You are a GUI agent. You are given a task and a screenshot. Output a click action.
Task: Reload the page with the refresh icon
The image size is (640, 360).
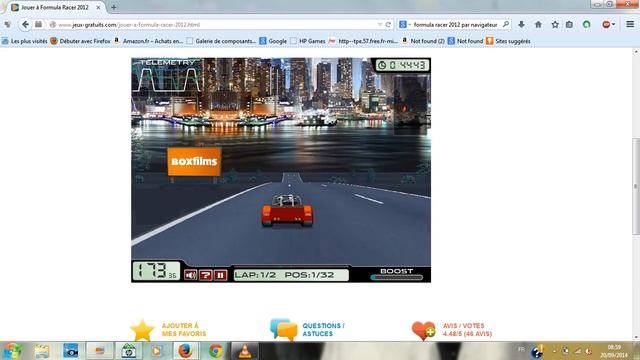pyautogui.click(x=388, y=24)
